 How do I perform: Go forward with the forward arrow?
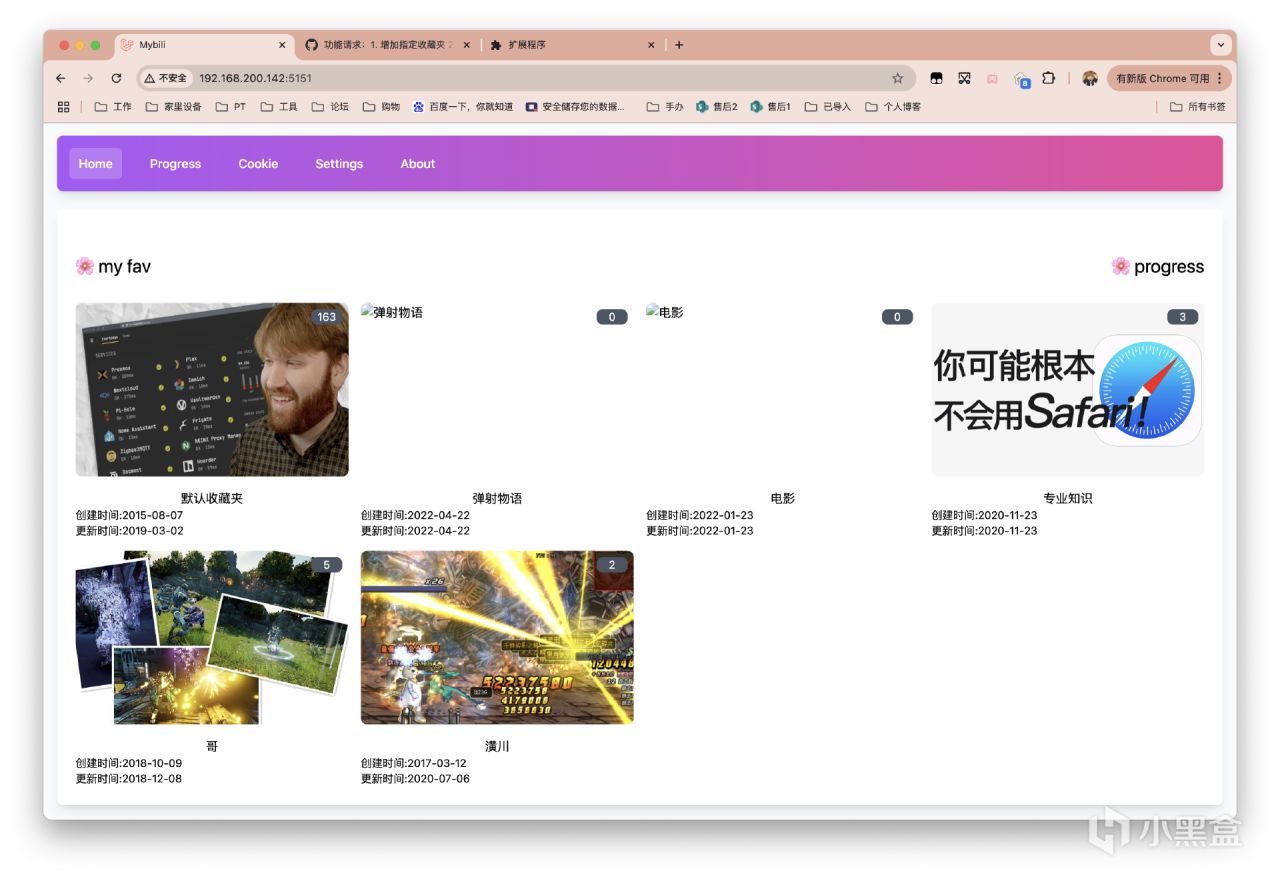click(x=88, y=78)
